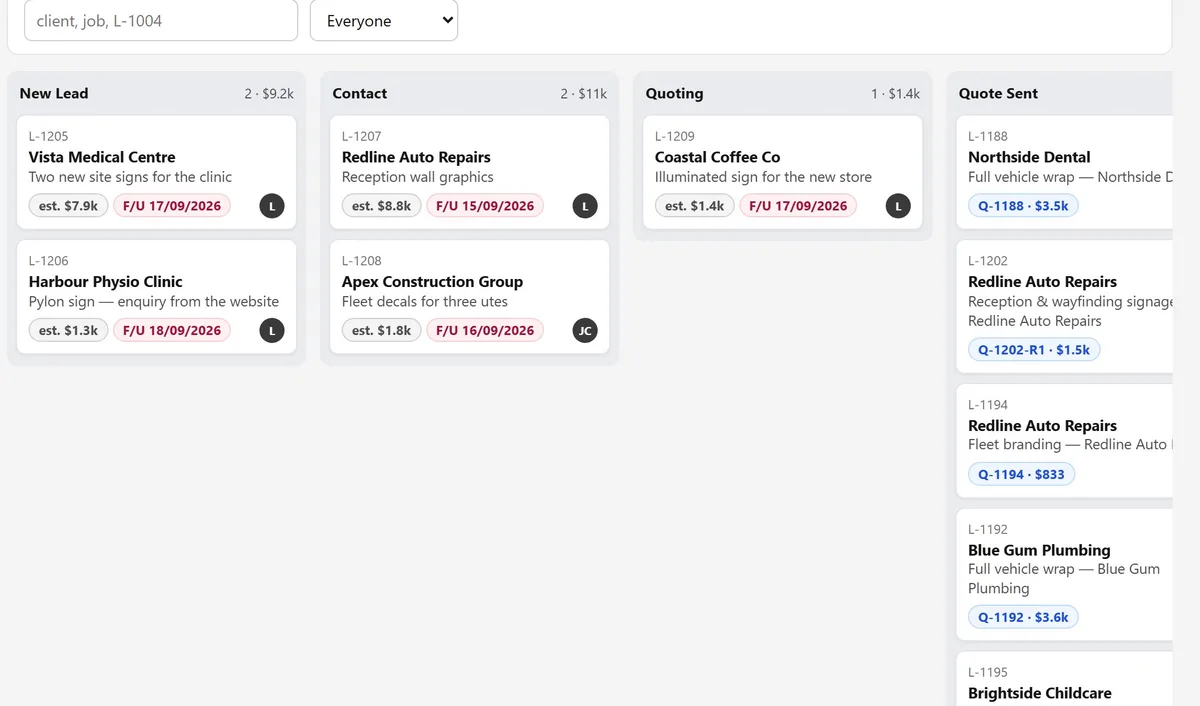Image resolution: width=1200 pixels, height=706 pixels.
Task: Click the Quoting column header
Action: tap(674, 93)
